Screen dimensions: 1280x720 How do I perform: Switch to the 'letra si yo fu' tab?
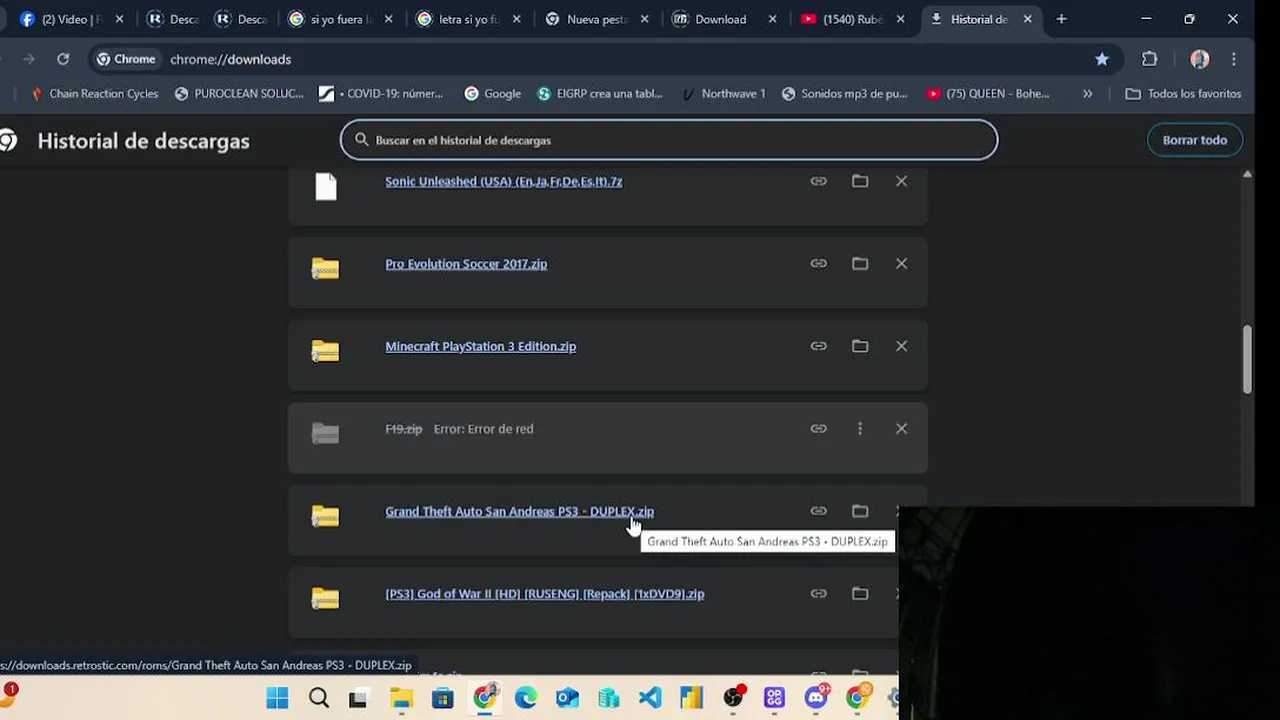tap(468, 19)
